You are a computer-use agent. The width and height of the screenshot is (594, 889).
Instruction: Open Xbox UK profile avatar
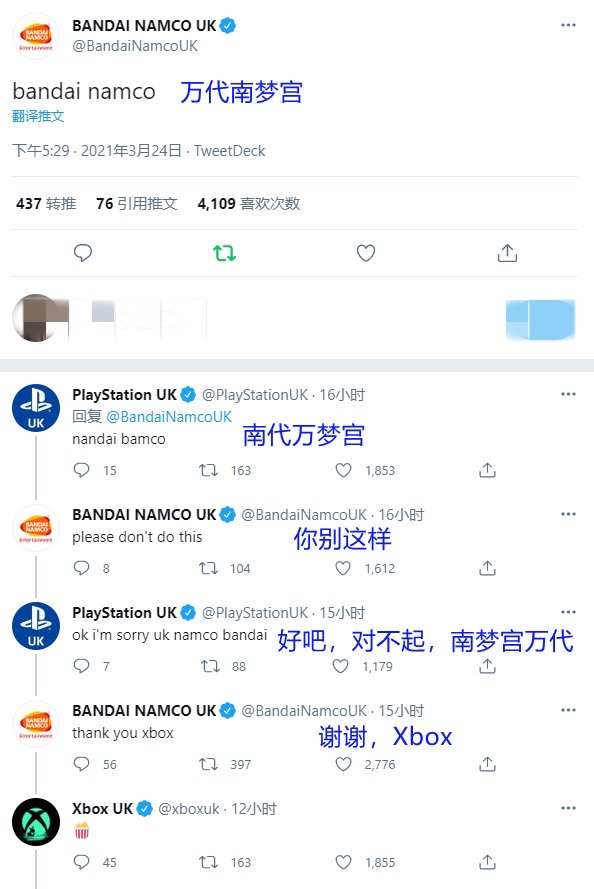pyautogui.click(x=36, y=822)
